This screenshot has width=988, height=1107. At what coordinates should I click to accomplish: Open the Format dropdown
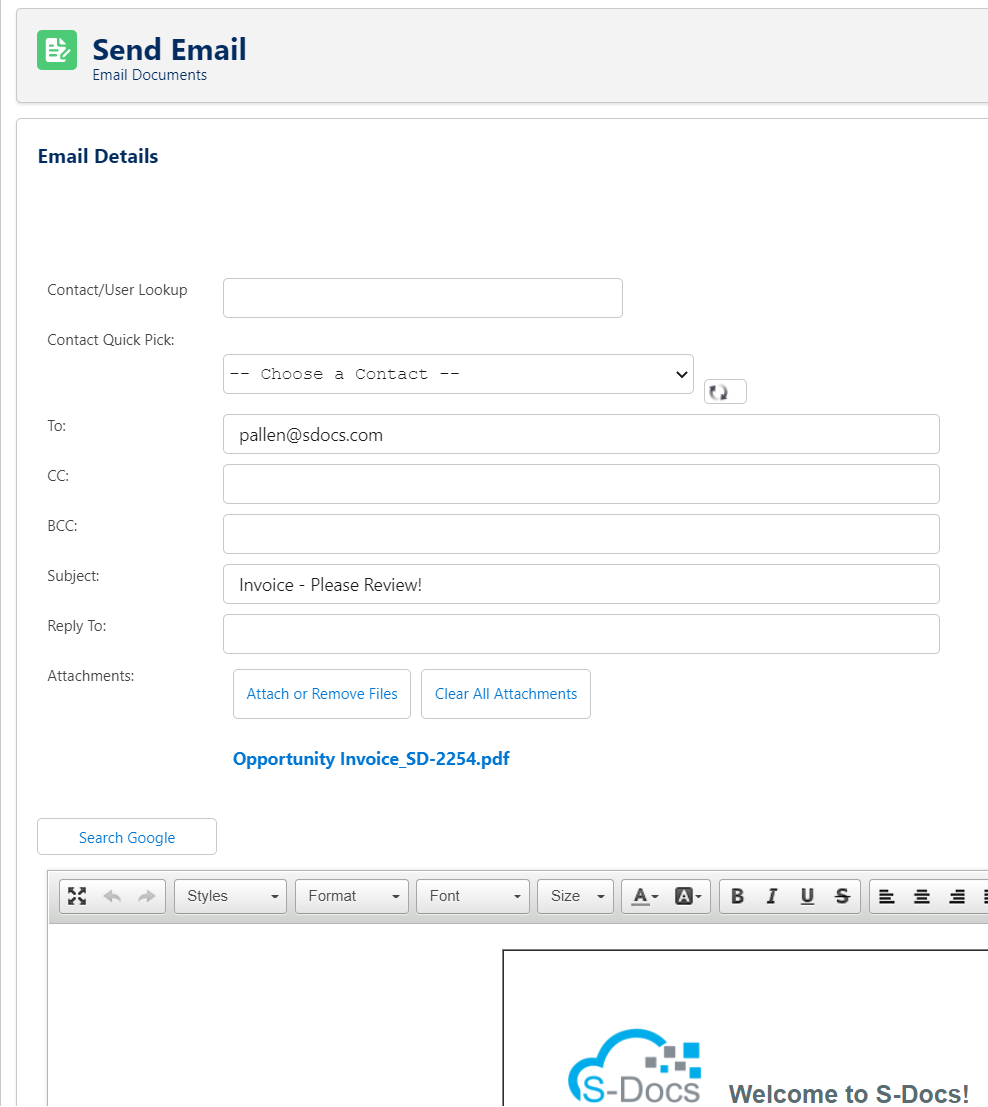(x=352, y=896)
